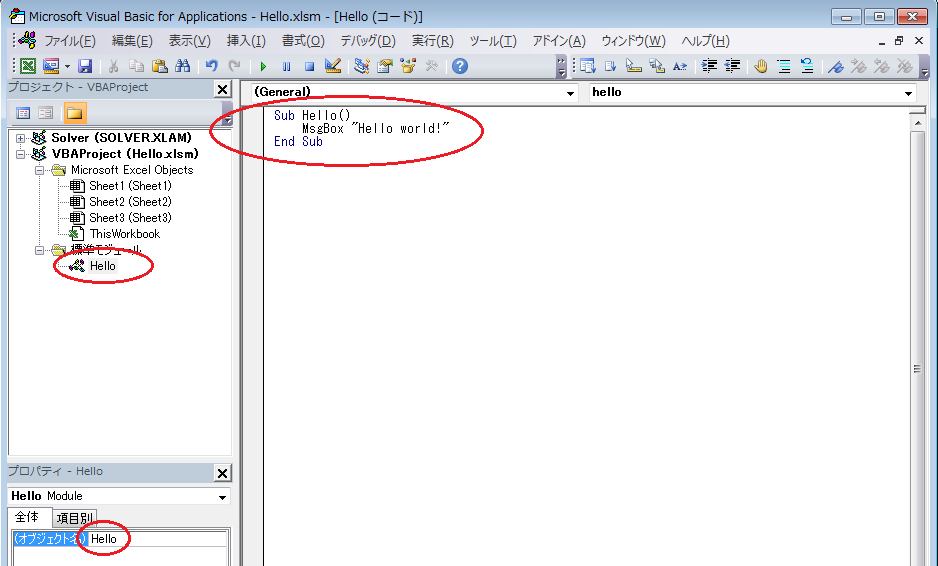
Task: Click the Quick Info icon
Action: 634,66
